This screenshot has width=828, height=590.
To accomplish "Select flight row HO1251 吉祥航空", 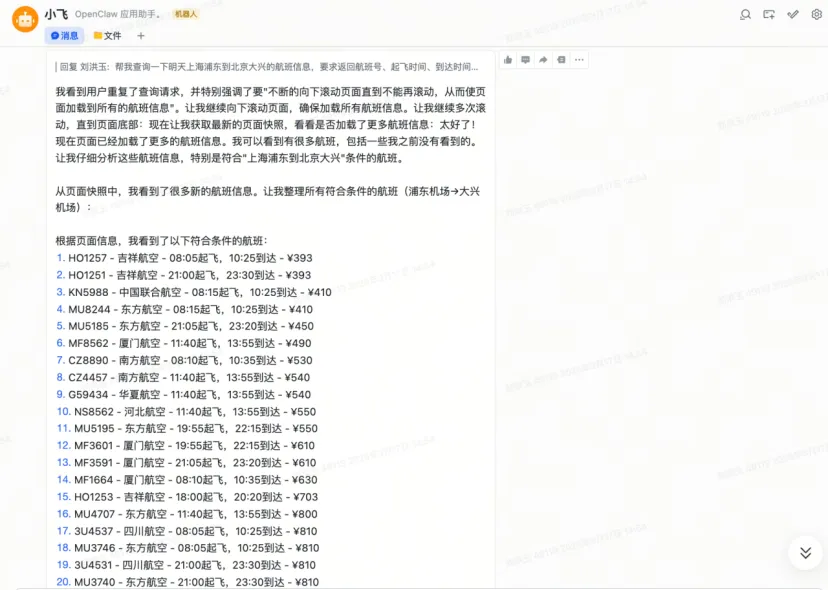I will (184, 275).
